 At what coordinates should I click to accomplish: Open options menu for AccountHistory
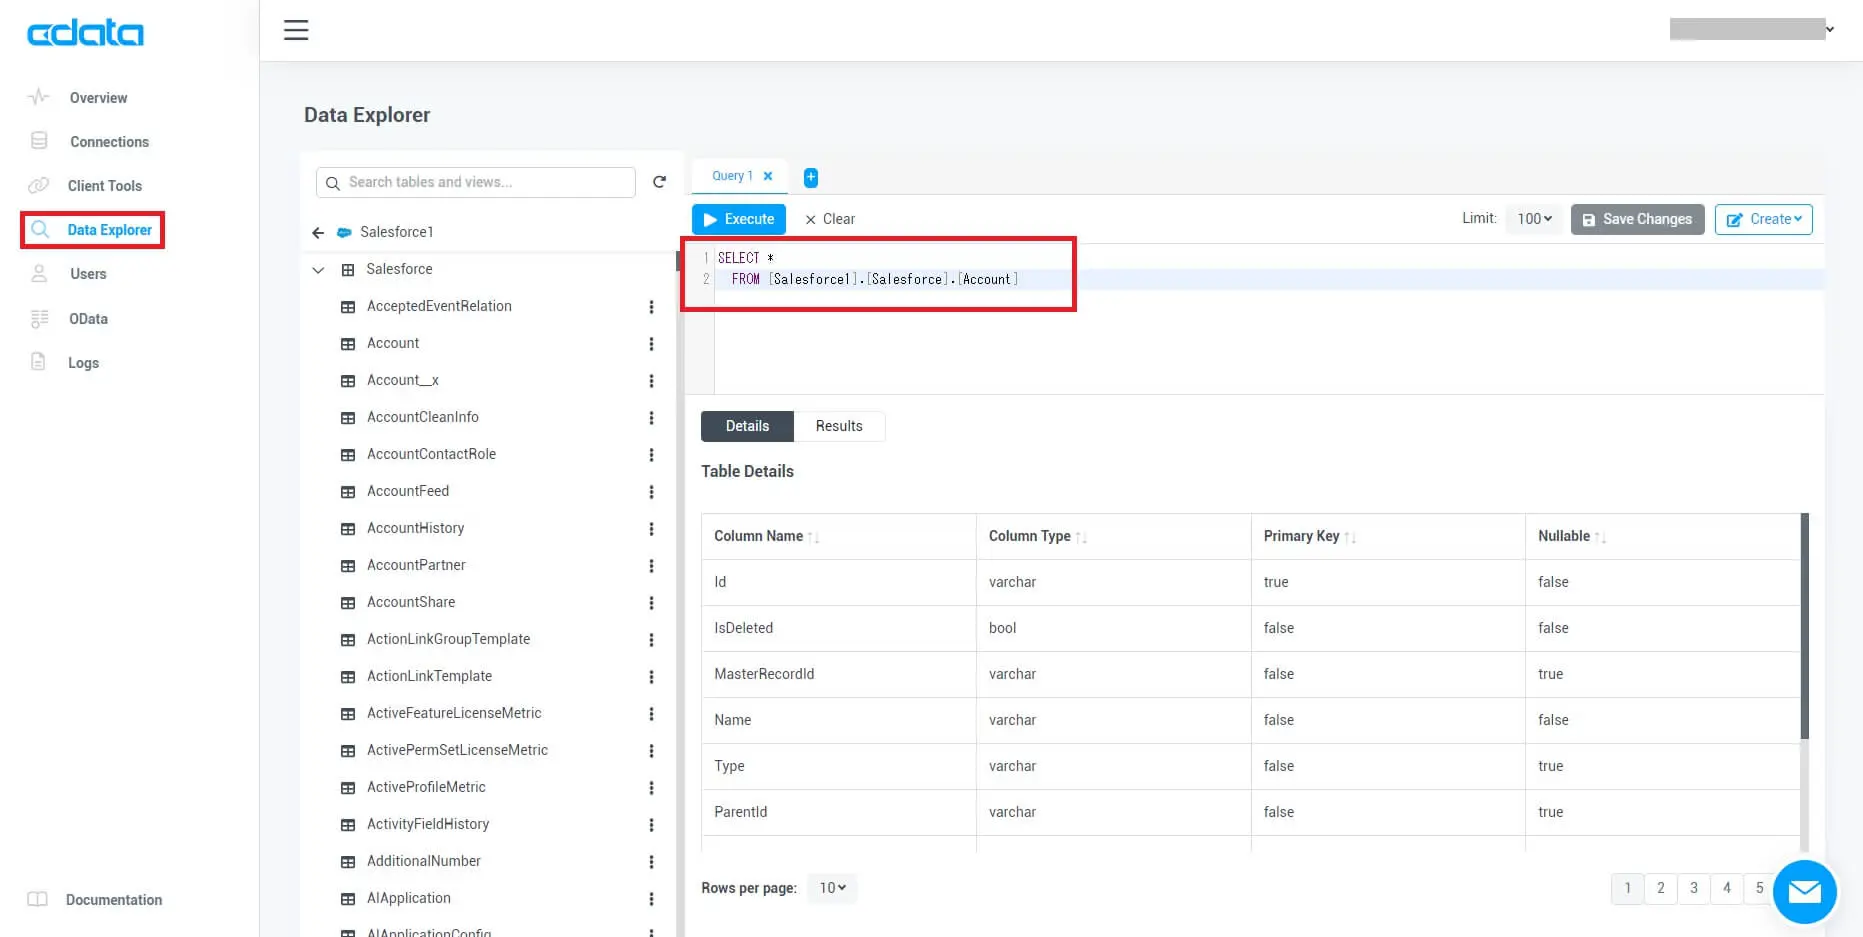[x=651, y=529]
